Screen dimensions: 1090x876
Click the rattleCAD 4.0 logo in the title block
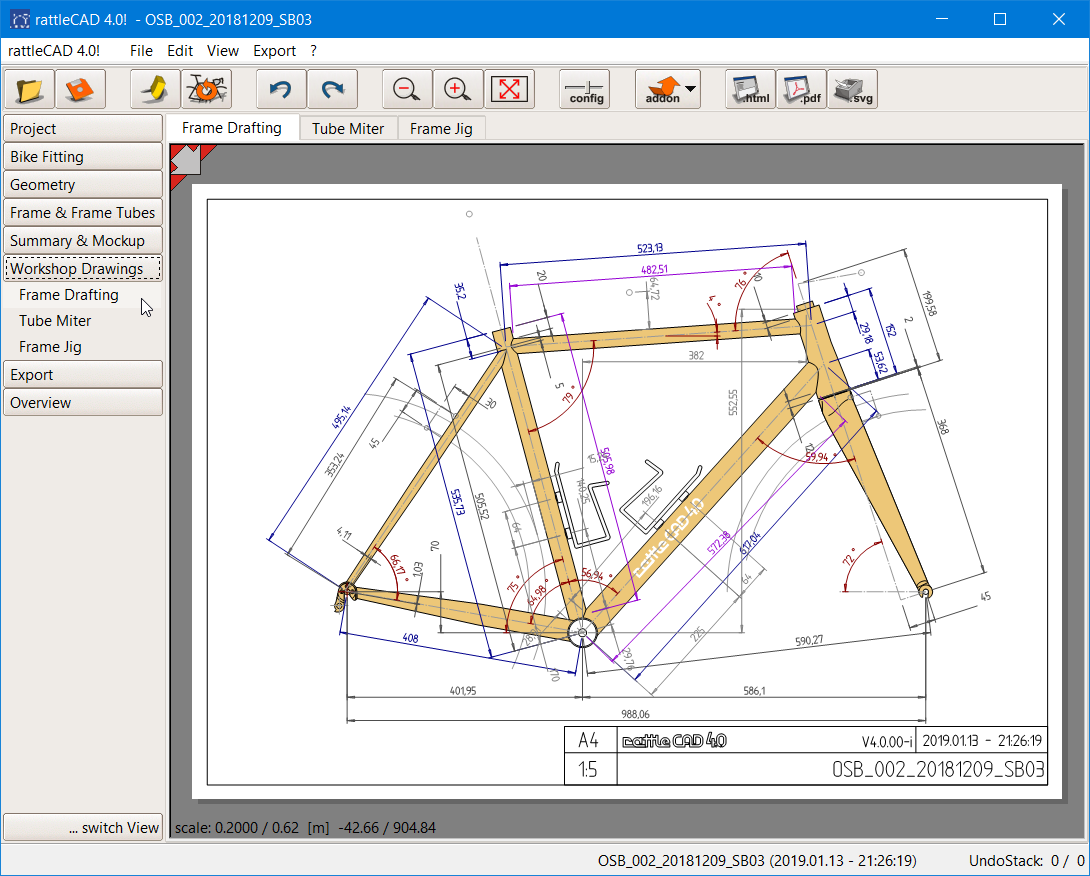coord(674,740)
